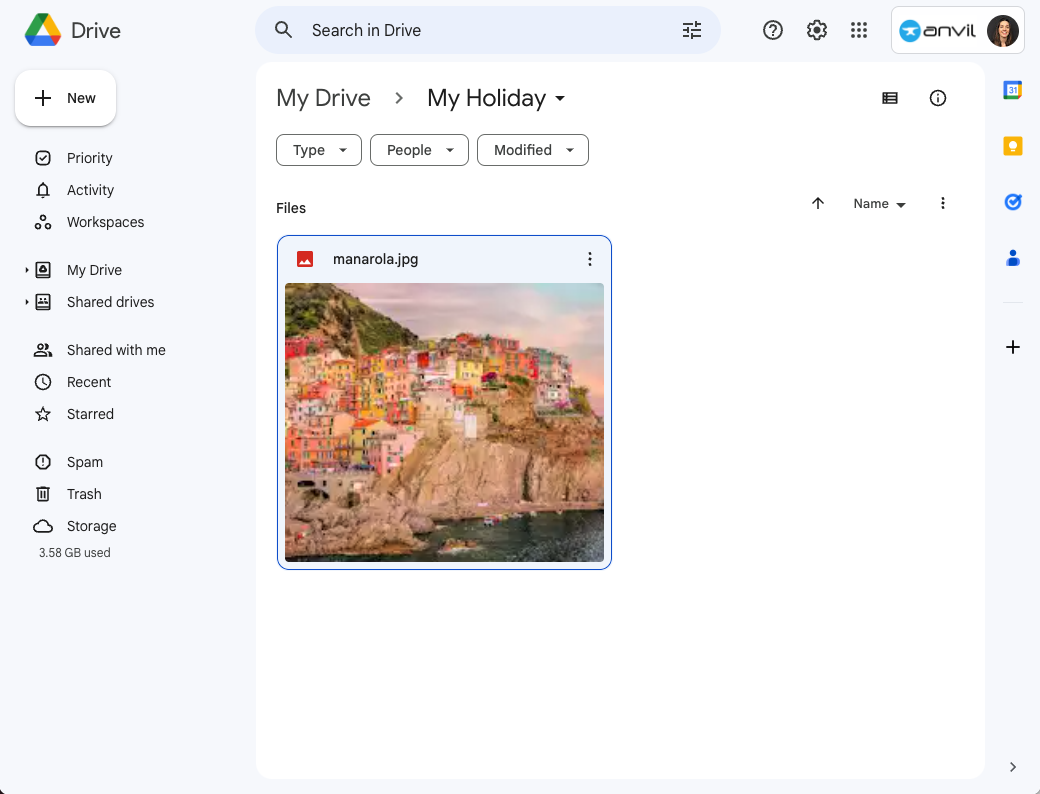The width and height of the screenshot is (1040, 794).
Task: Navigate back to My Drive breadcrumb
Action: [323, 97]
